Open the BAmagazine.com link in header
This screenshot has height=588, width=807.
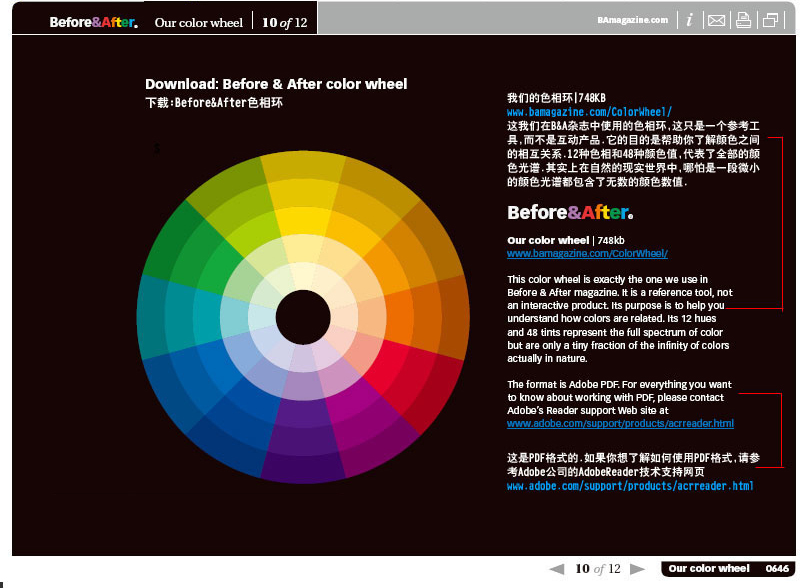click(x=632, y=19)
